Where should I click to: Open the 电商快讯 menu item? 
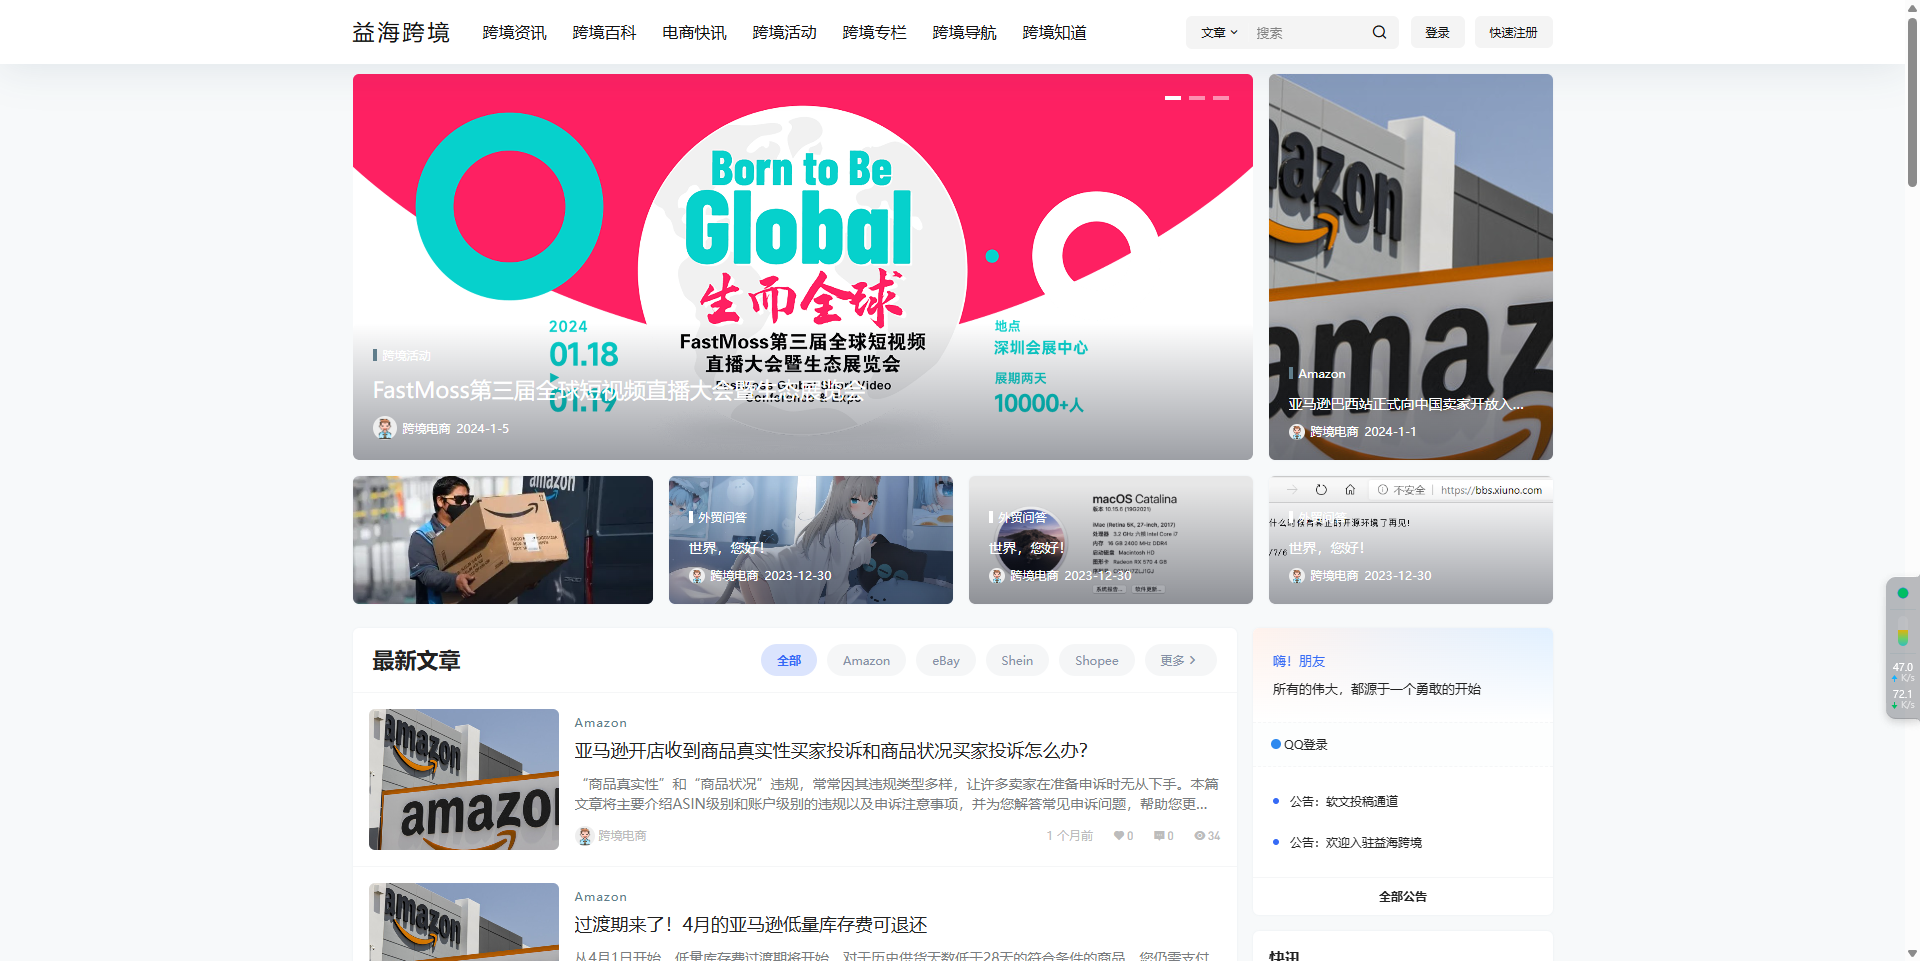[x=694, y=32]
